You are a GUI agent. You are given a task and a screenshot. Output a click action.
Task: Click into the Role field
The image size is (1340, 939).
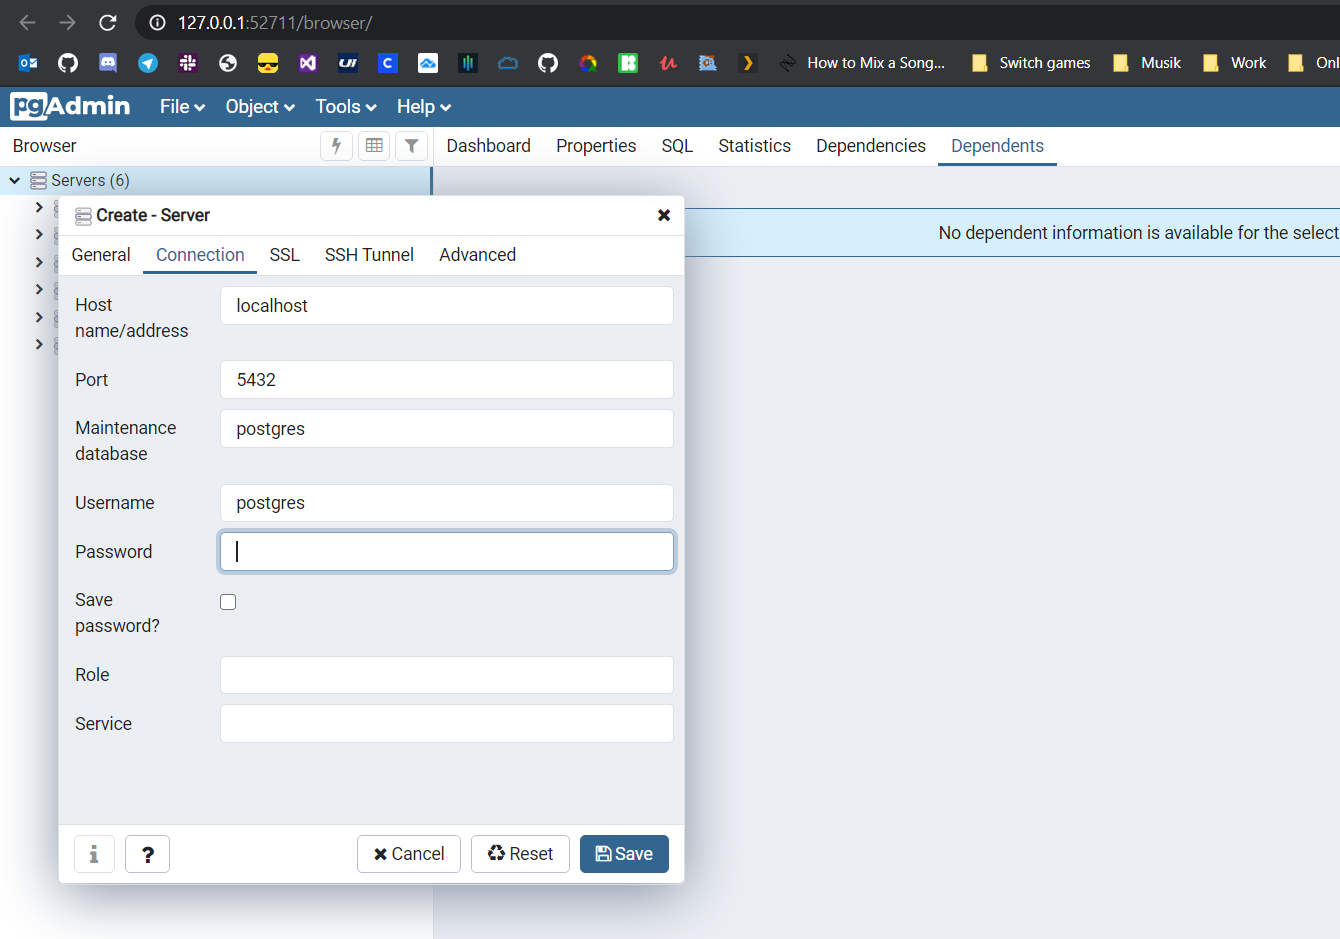point(447,675)
